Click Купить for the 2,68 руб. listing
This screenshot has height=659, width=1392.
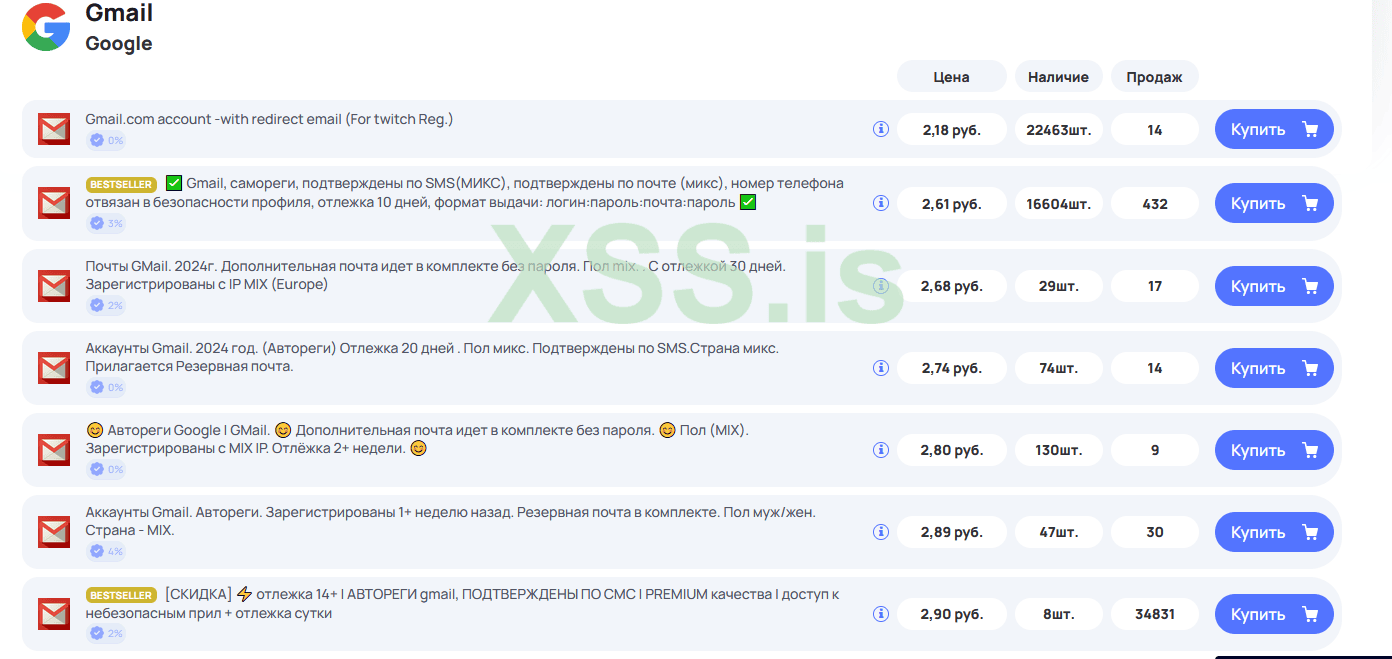(1274, 286)
